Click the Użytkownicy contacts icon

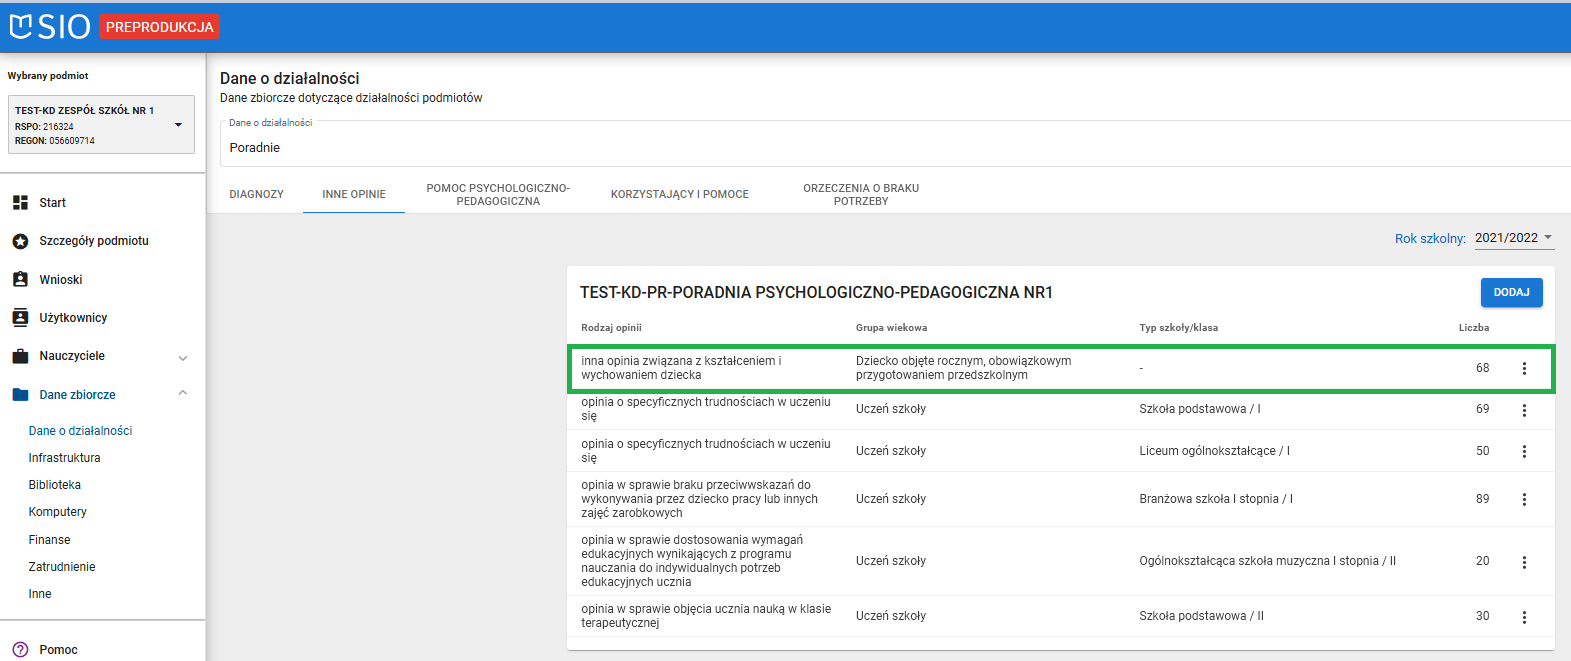(20, 318)
